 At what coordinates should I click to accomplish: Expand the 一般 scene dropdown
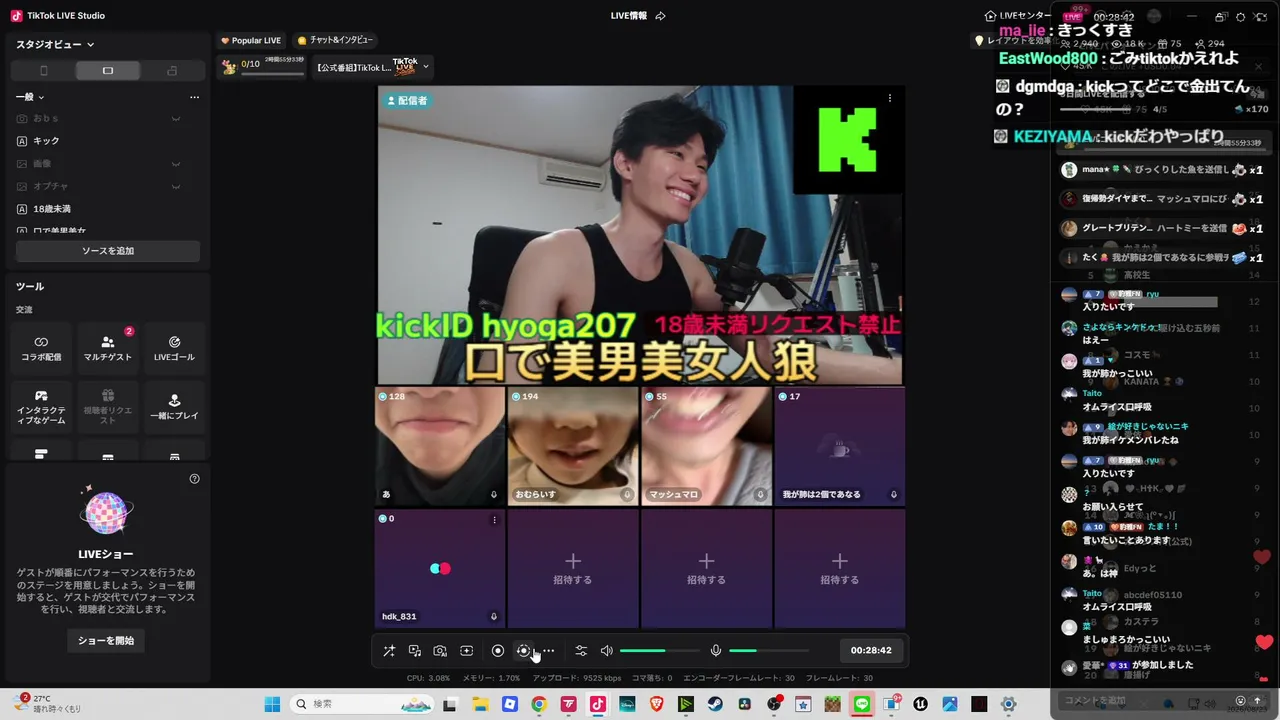30,97
